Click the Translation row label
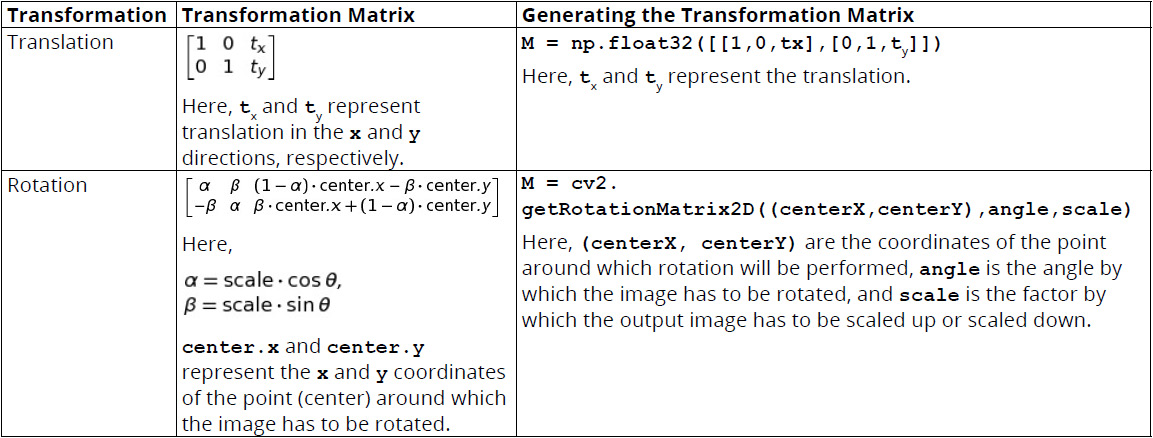The width and height of the screenshot is (1153, 438). click(x=60, y=42)
